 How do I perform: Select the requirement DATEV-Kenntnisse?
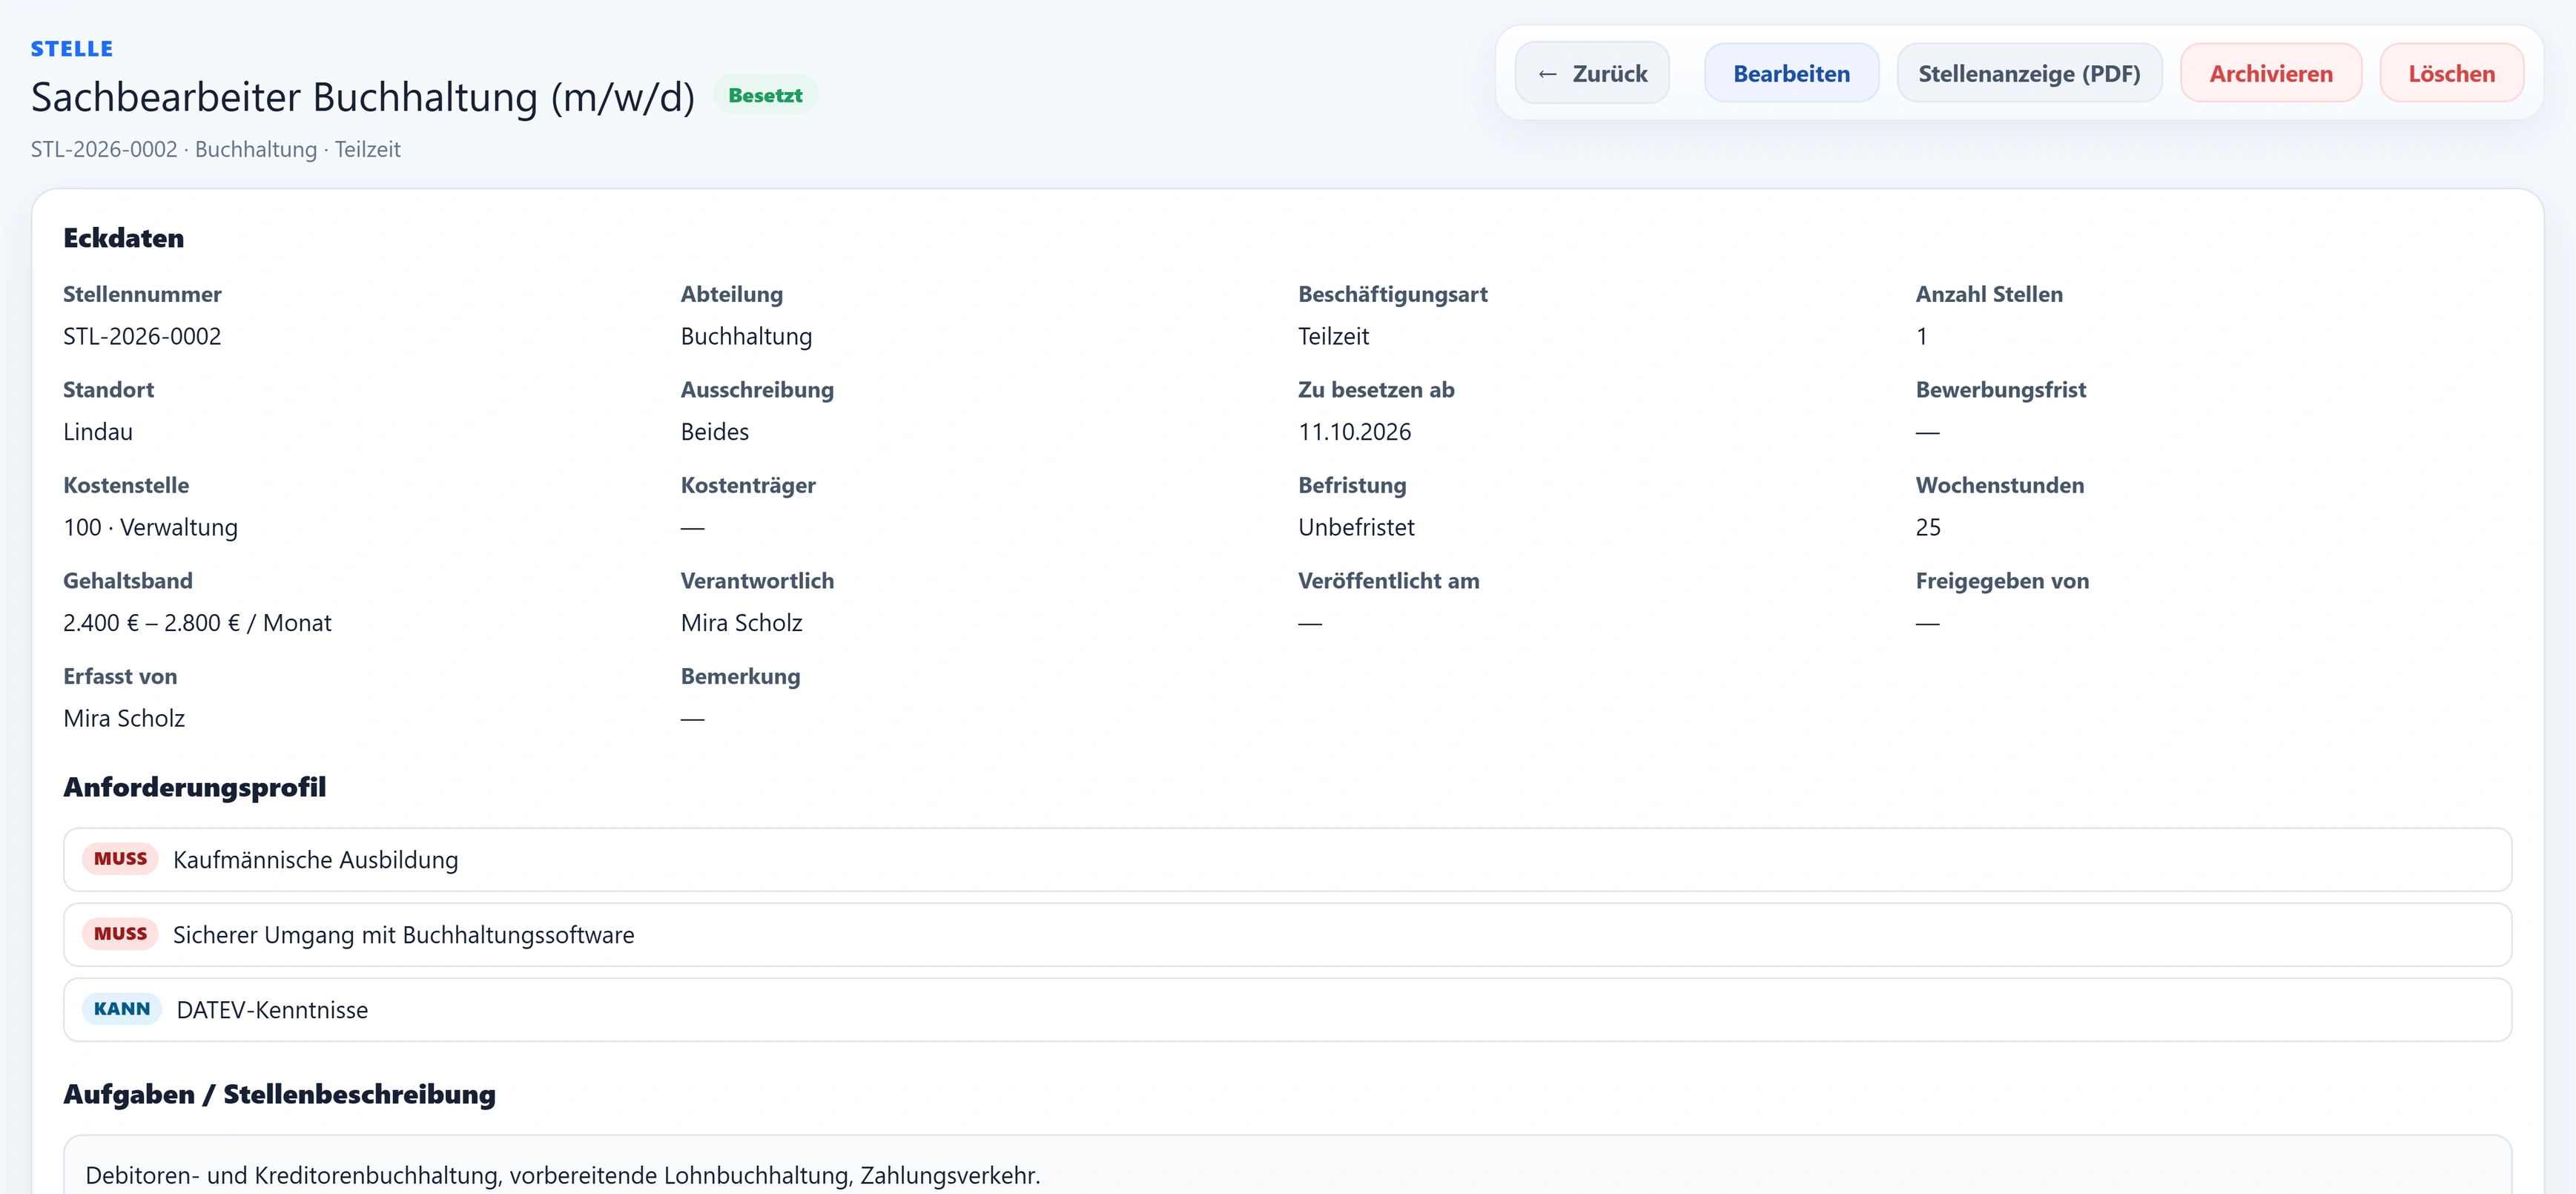(x=272, y=1009)
